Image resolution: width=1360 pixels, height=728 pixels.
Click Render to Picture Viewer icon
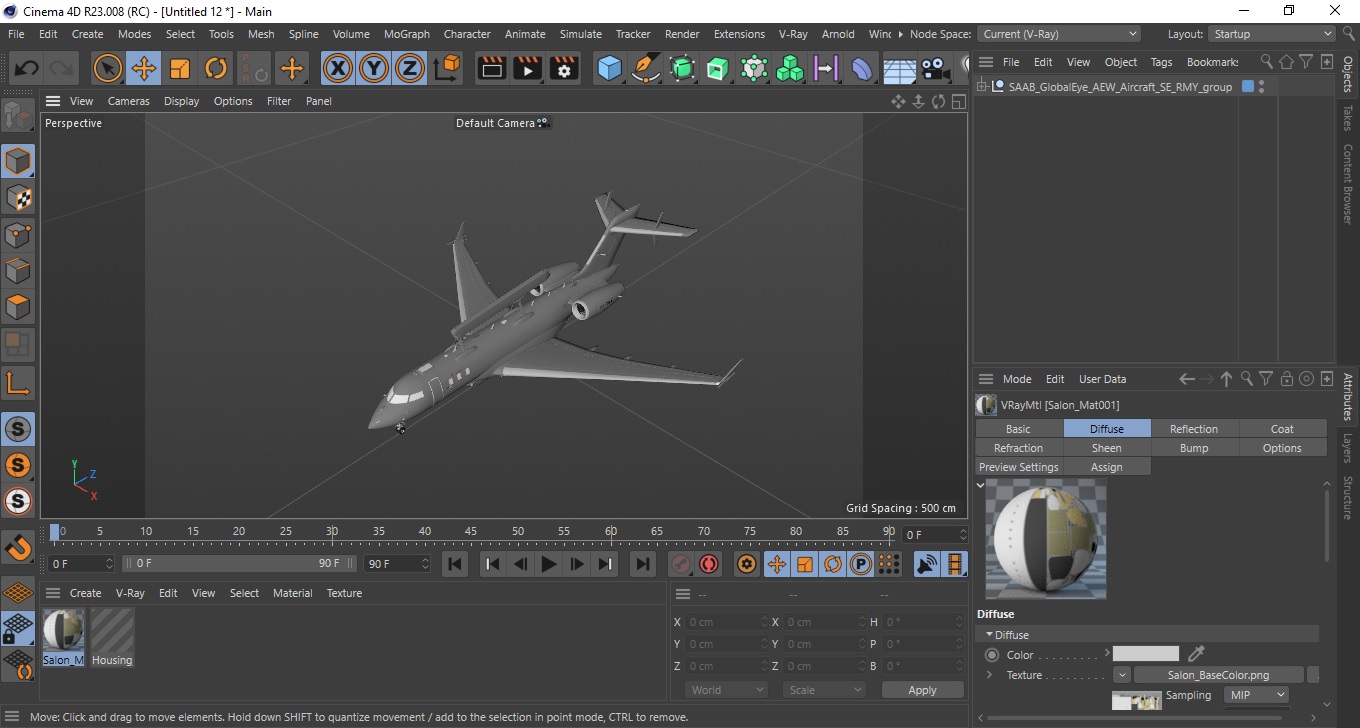point(528,68)
